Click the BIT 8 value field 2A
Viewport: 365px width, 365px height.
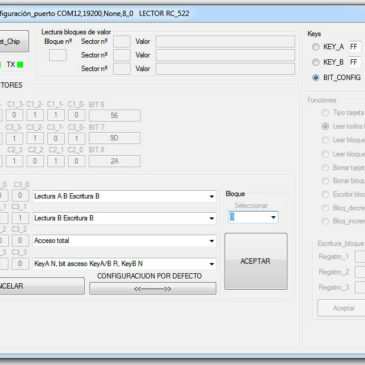tap(115, 161)
